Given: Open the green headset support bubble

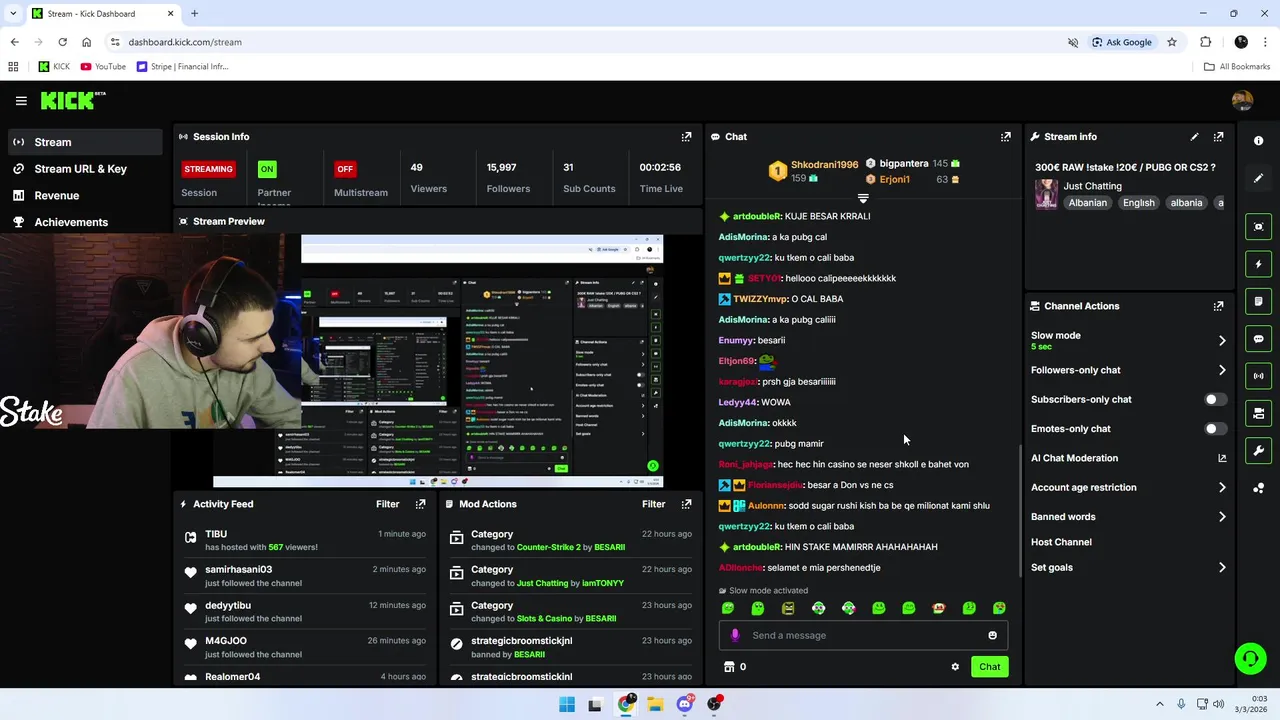Looking at the screenshot, I should pos(1250,658).
